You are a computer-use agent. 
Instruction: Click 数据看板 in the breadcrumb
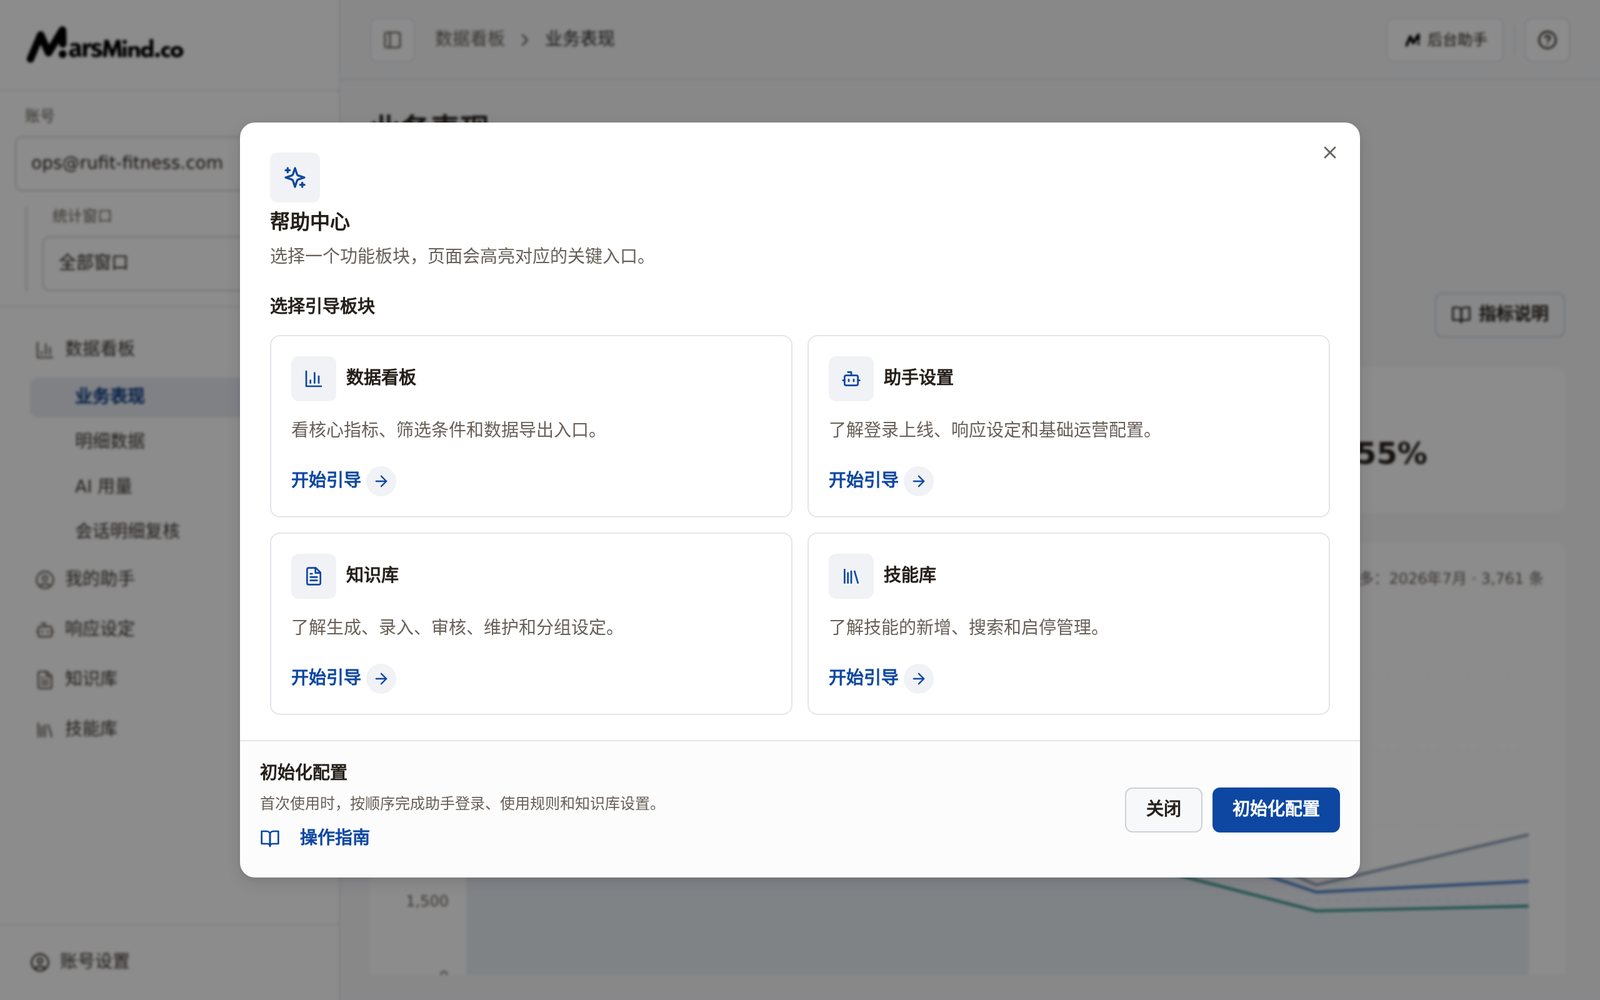click(x=470, y=39)
